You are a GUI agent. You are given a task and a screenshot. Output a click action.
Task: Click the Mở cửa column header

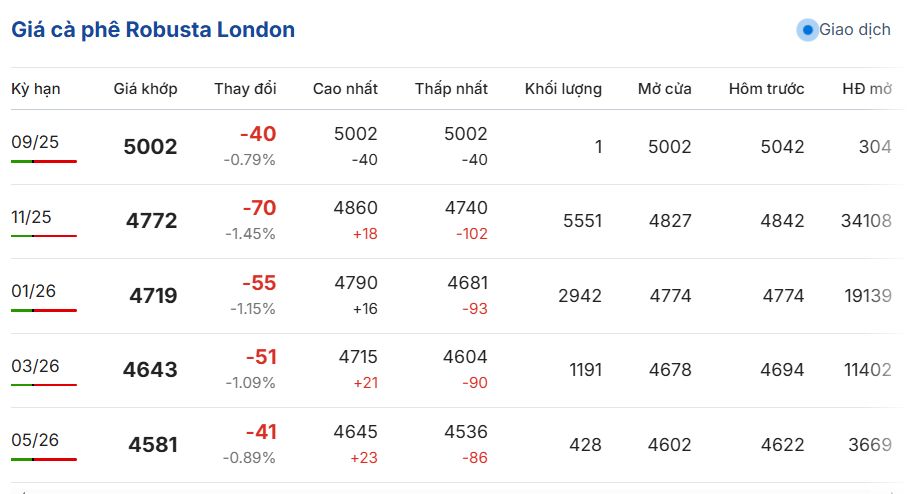click(x=665, y=89)
